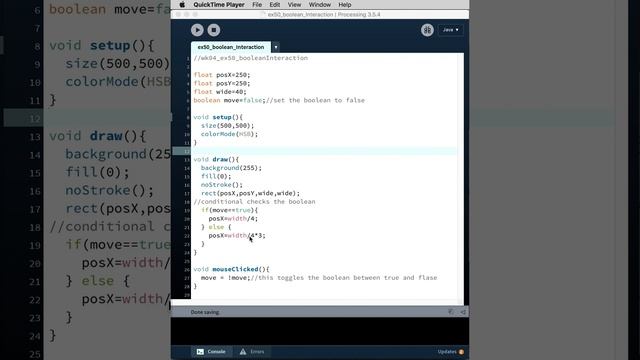Enable the Processing debugger icon

coord(427,30)
